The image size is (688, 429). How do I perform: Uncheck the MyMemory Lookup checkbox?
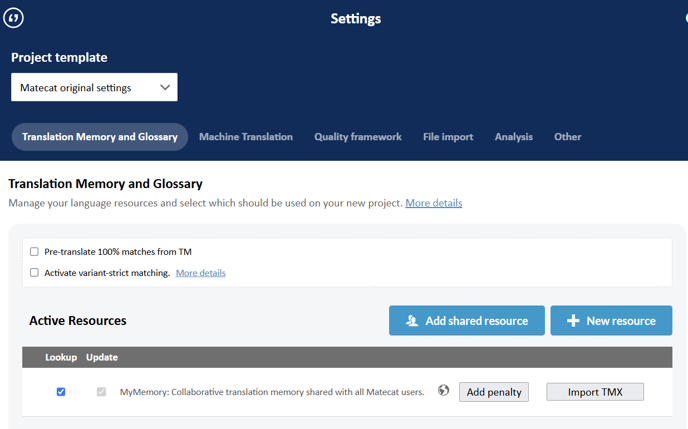click(61, 392)
